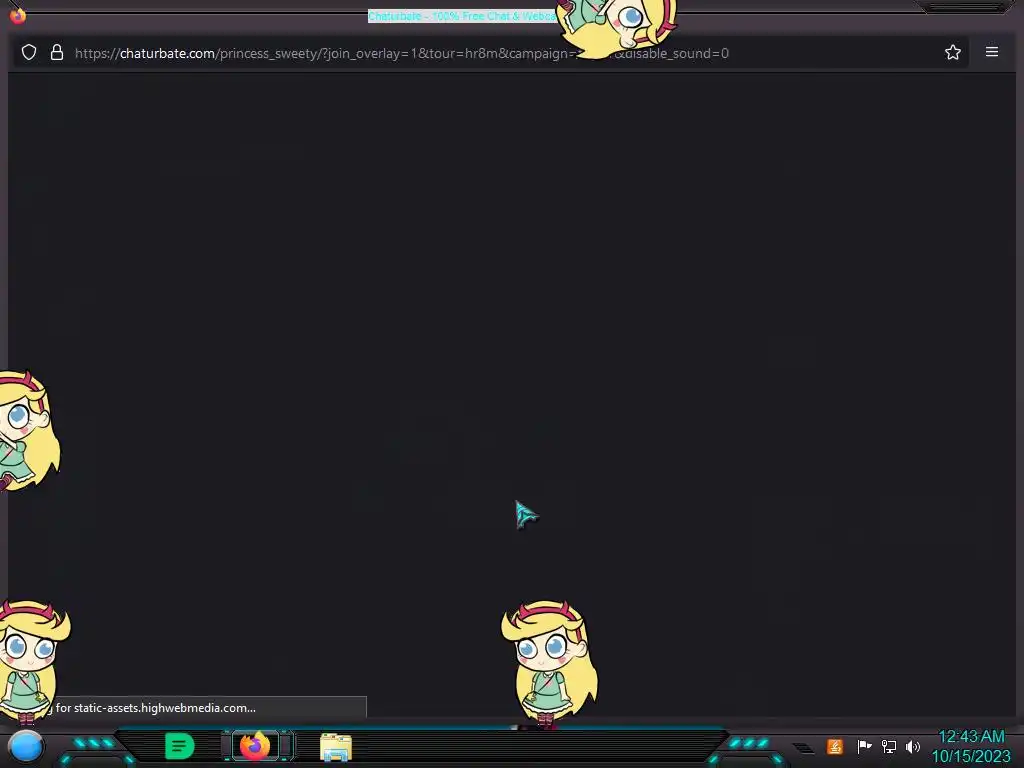Launch the green chat app on taskbar
The height and width of the screenshot is (768, 1024).
[x=180, y=746]
